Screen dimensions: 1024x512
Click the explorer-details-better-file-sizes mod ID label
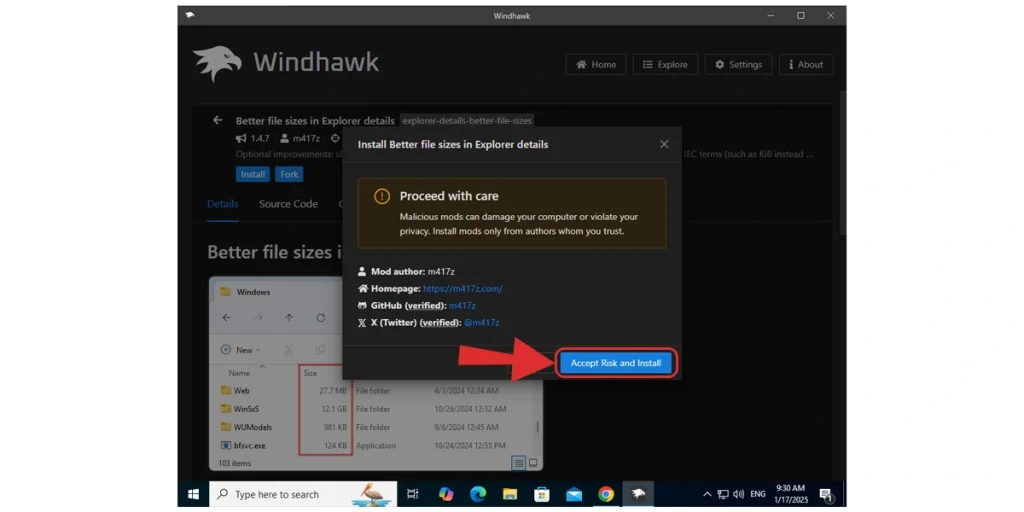467,121
